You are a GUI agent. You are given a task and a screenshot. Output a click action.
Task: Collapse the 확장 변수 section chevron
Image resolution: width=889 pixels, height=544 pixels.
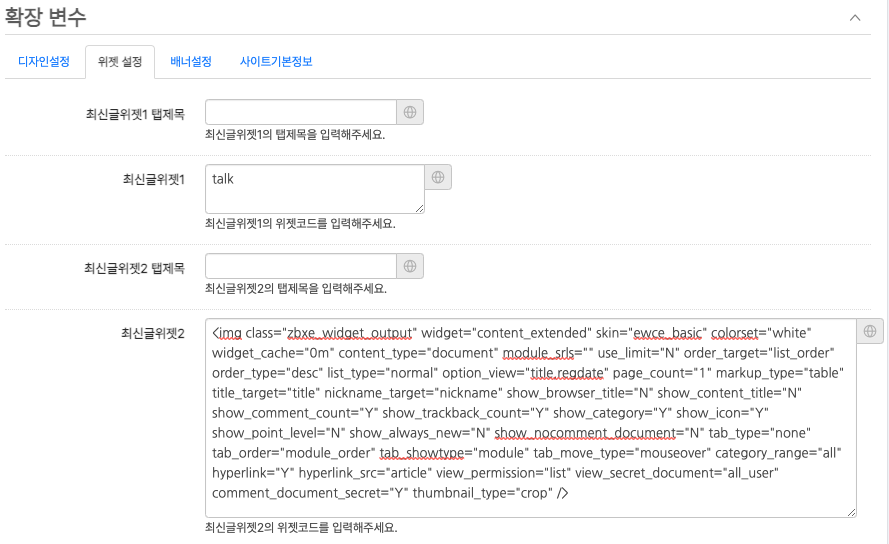click(855, 18)
